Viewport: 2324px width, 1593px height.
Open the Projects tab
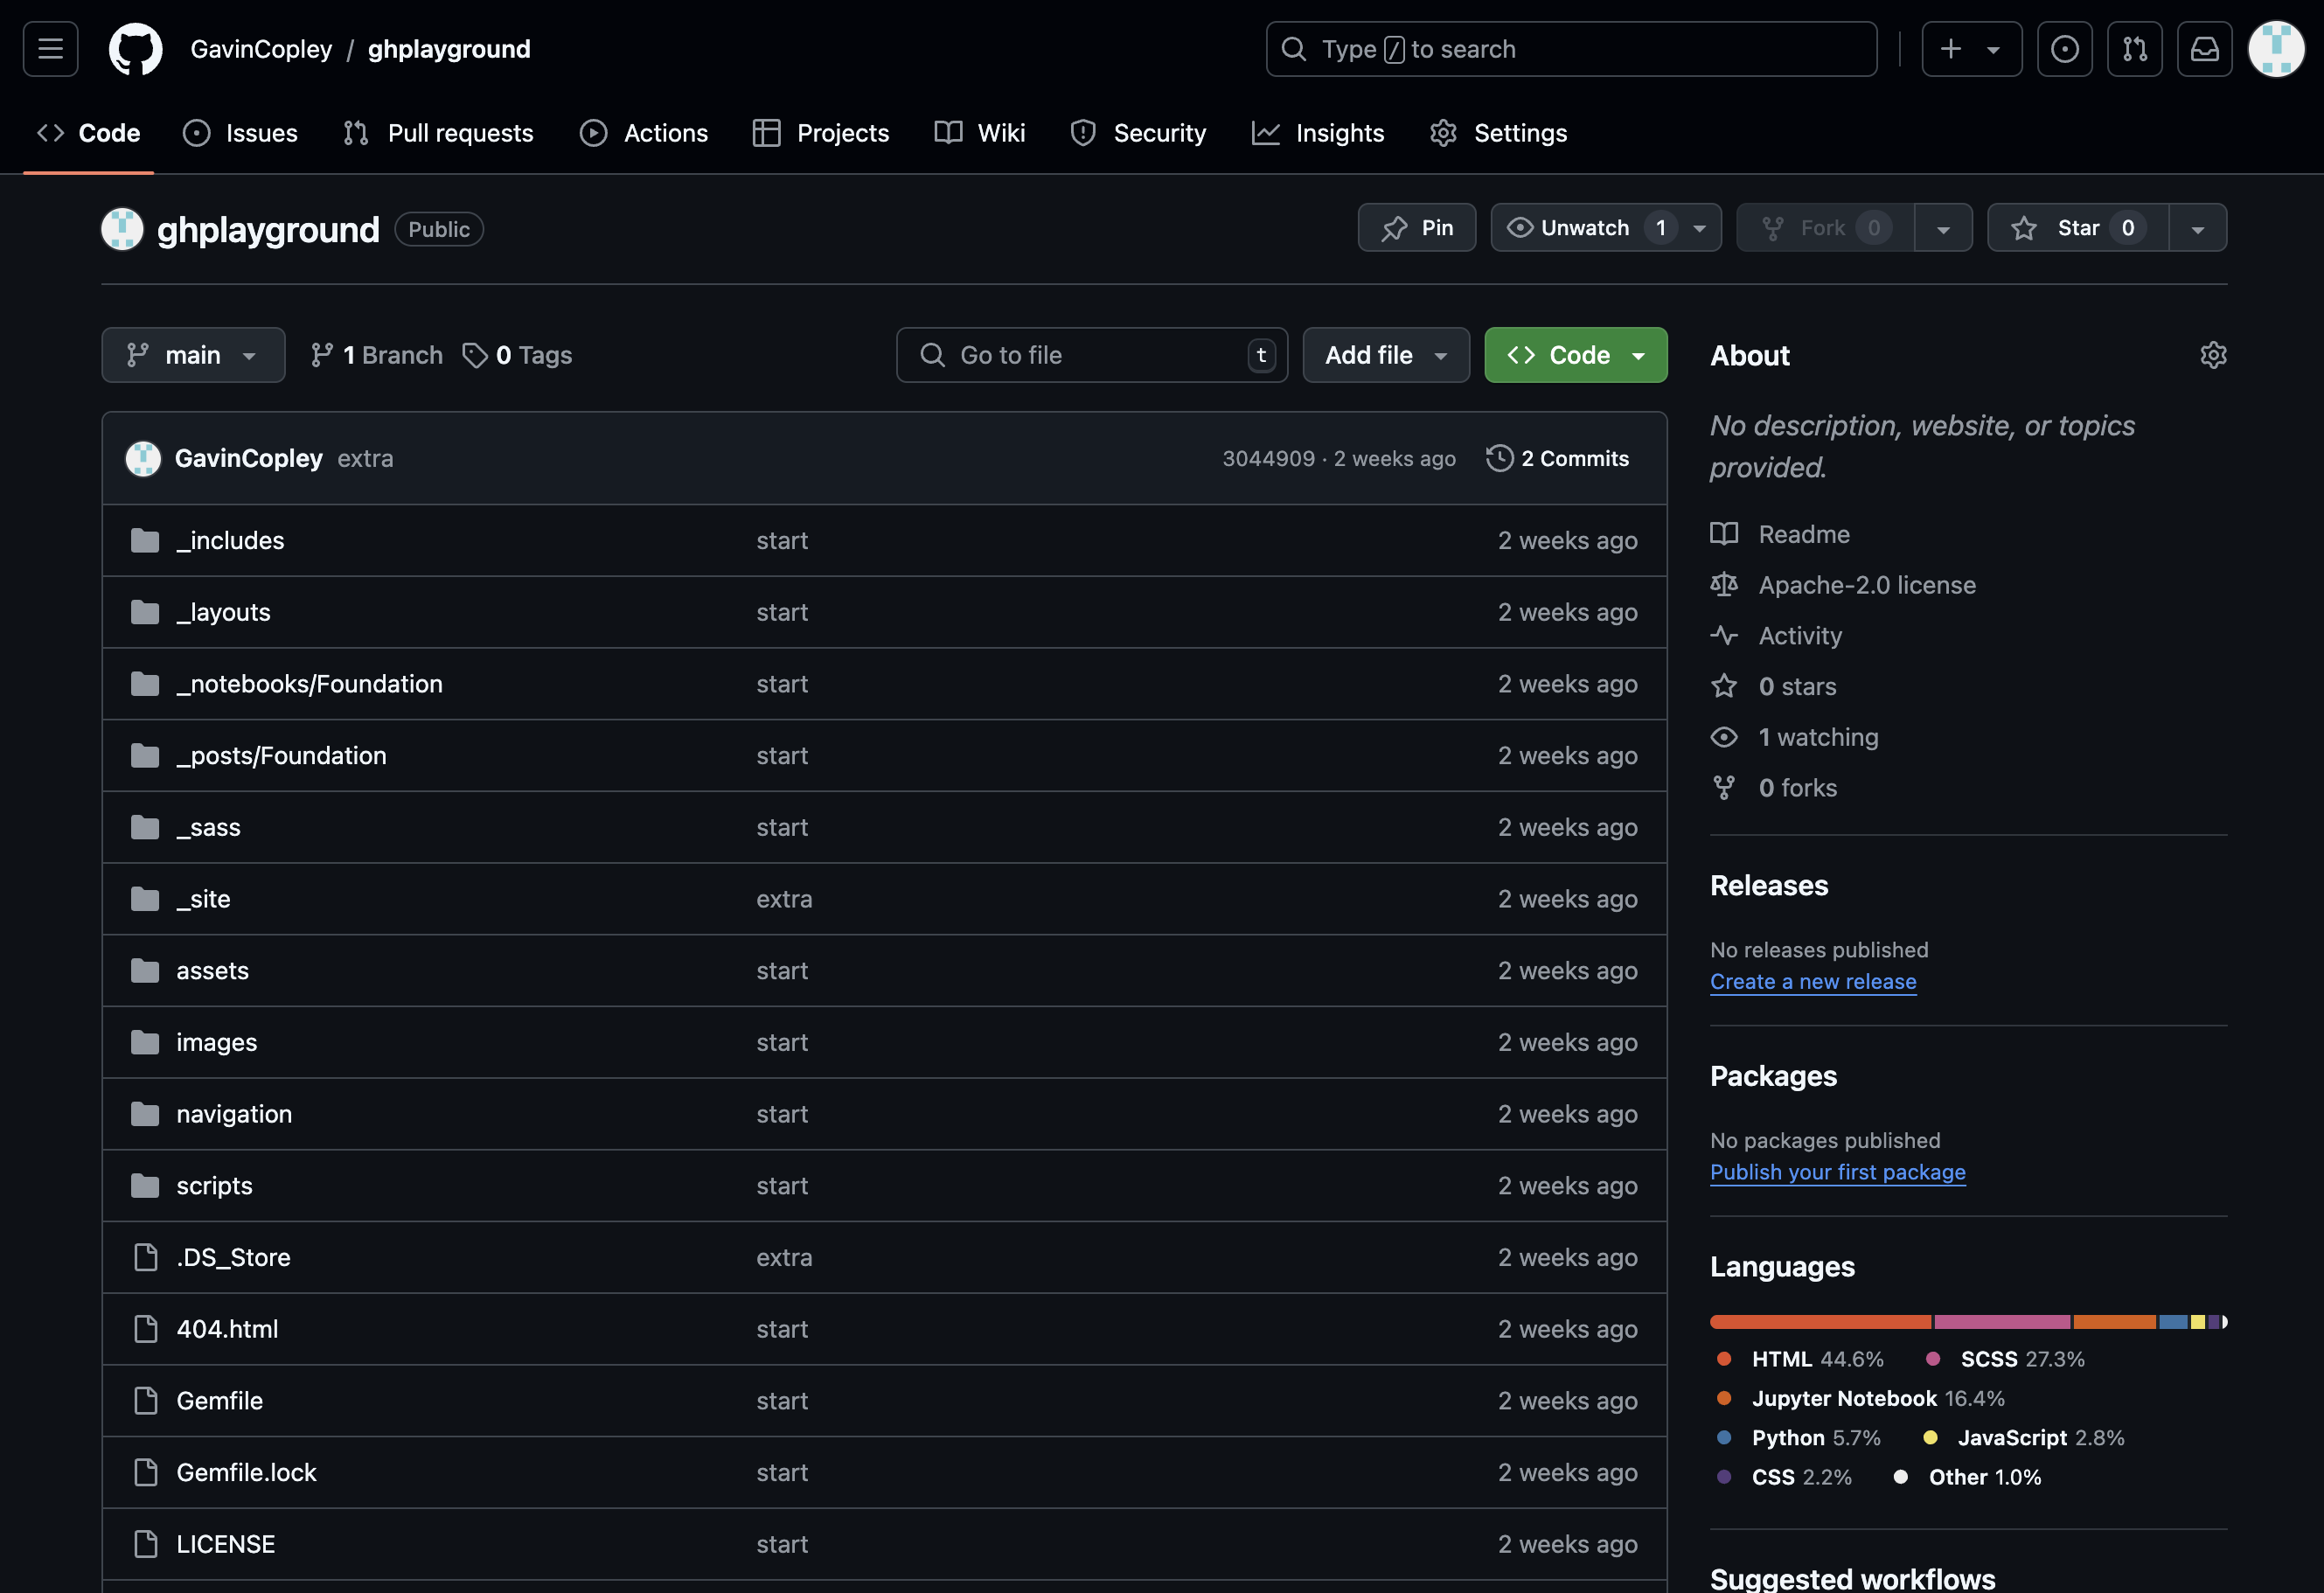pyautogui.click(x=821, y=133)
